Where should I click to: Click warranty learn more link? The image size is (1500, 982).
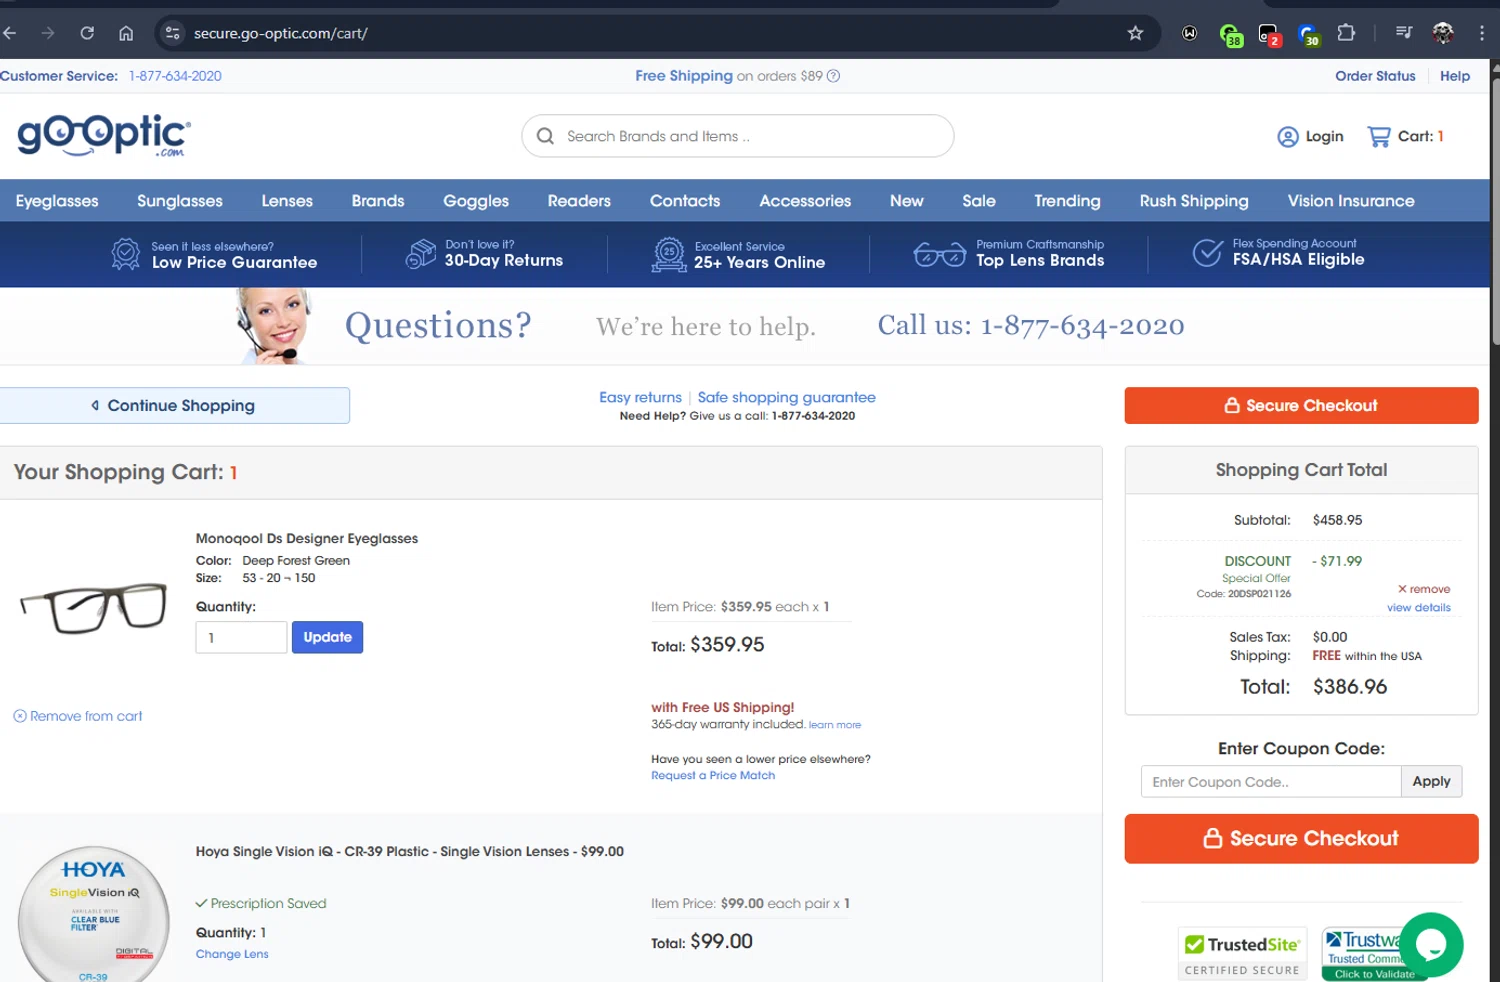tap(835, 725)
